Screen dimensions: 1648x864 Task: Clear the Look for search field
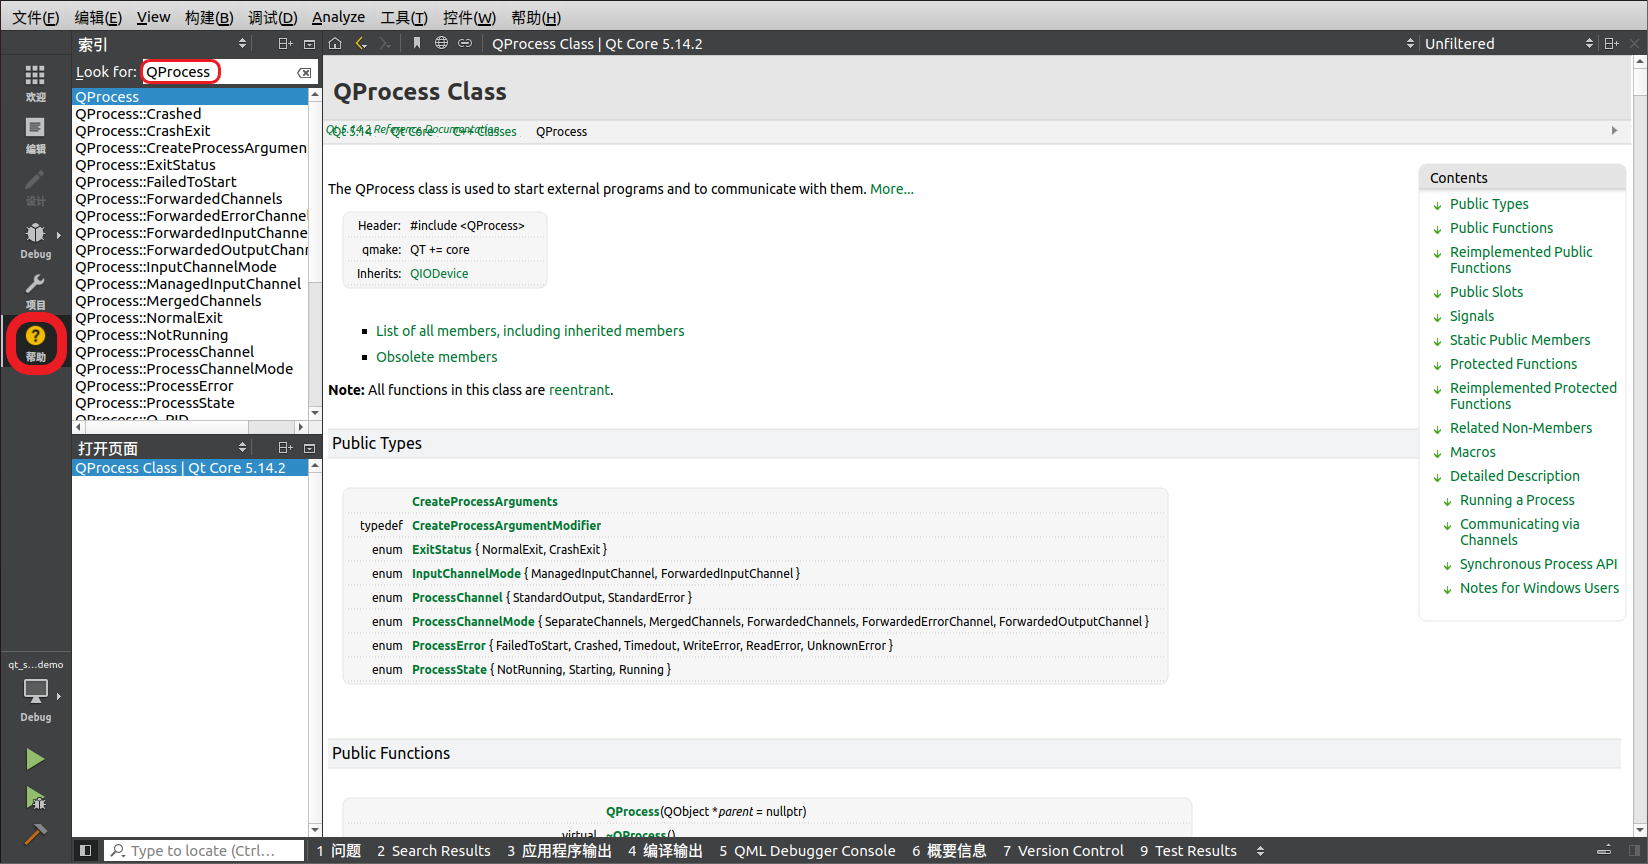[304, 72]
